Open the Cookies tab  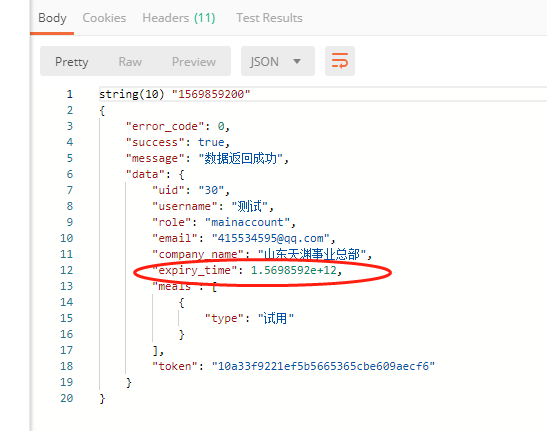(x=104, y=18)
